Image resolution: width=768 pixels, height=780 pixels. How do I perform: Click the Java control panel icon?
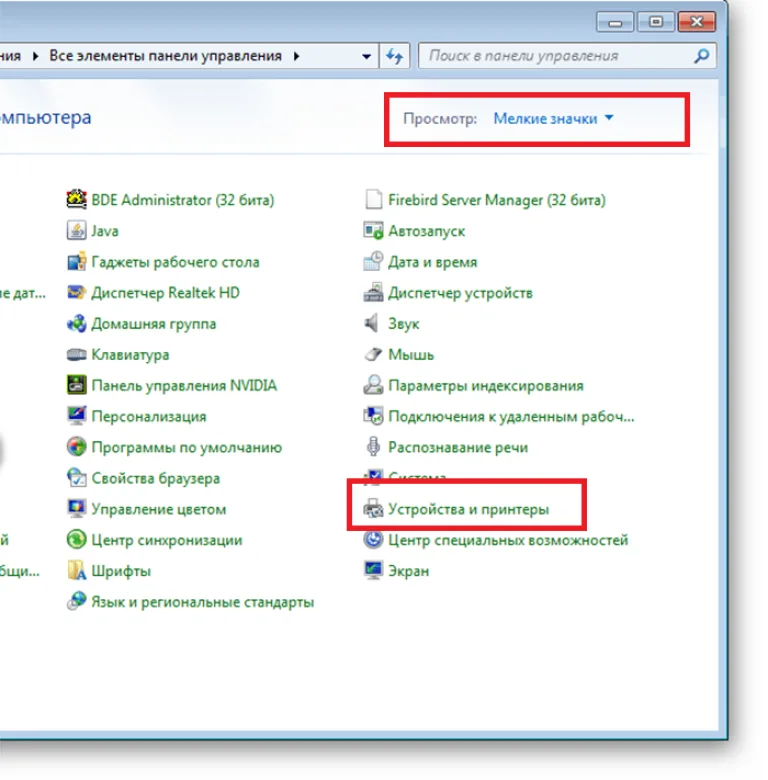coord(76,231)
